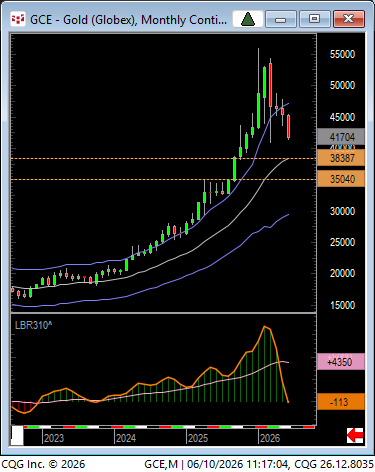Click the 50000 price scale label
Screen dimensions: 375x472
pos(342,85)
